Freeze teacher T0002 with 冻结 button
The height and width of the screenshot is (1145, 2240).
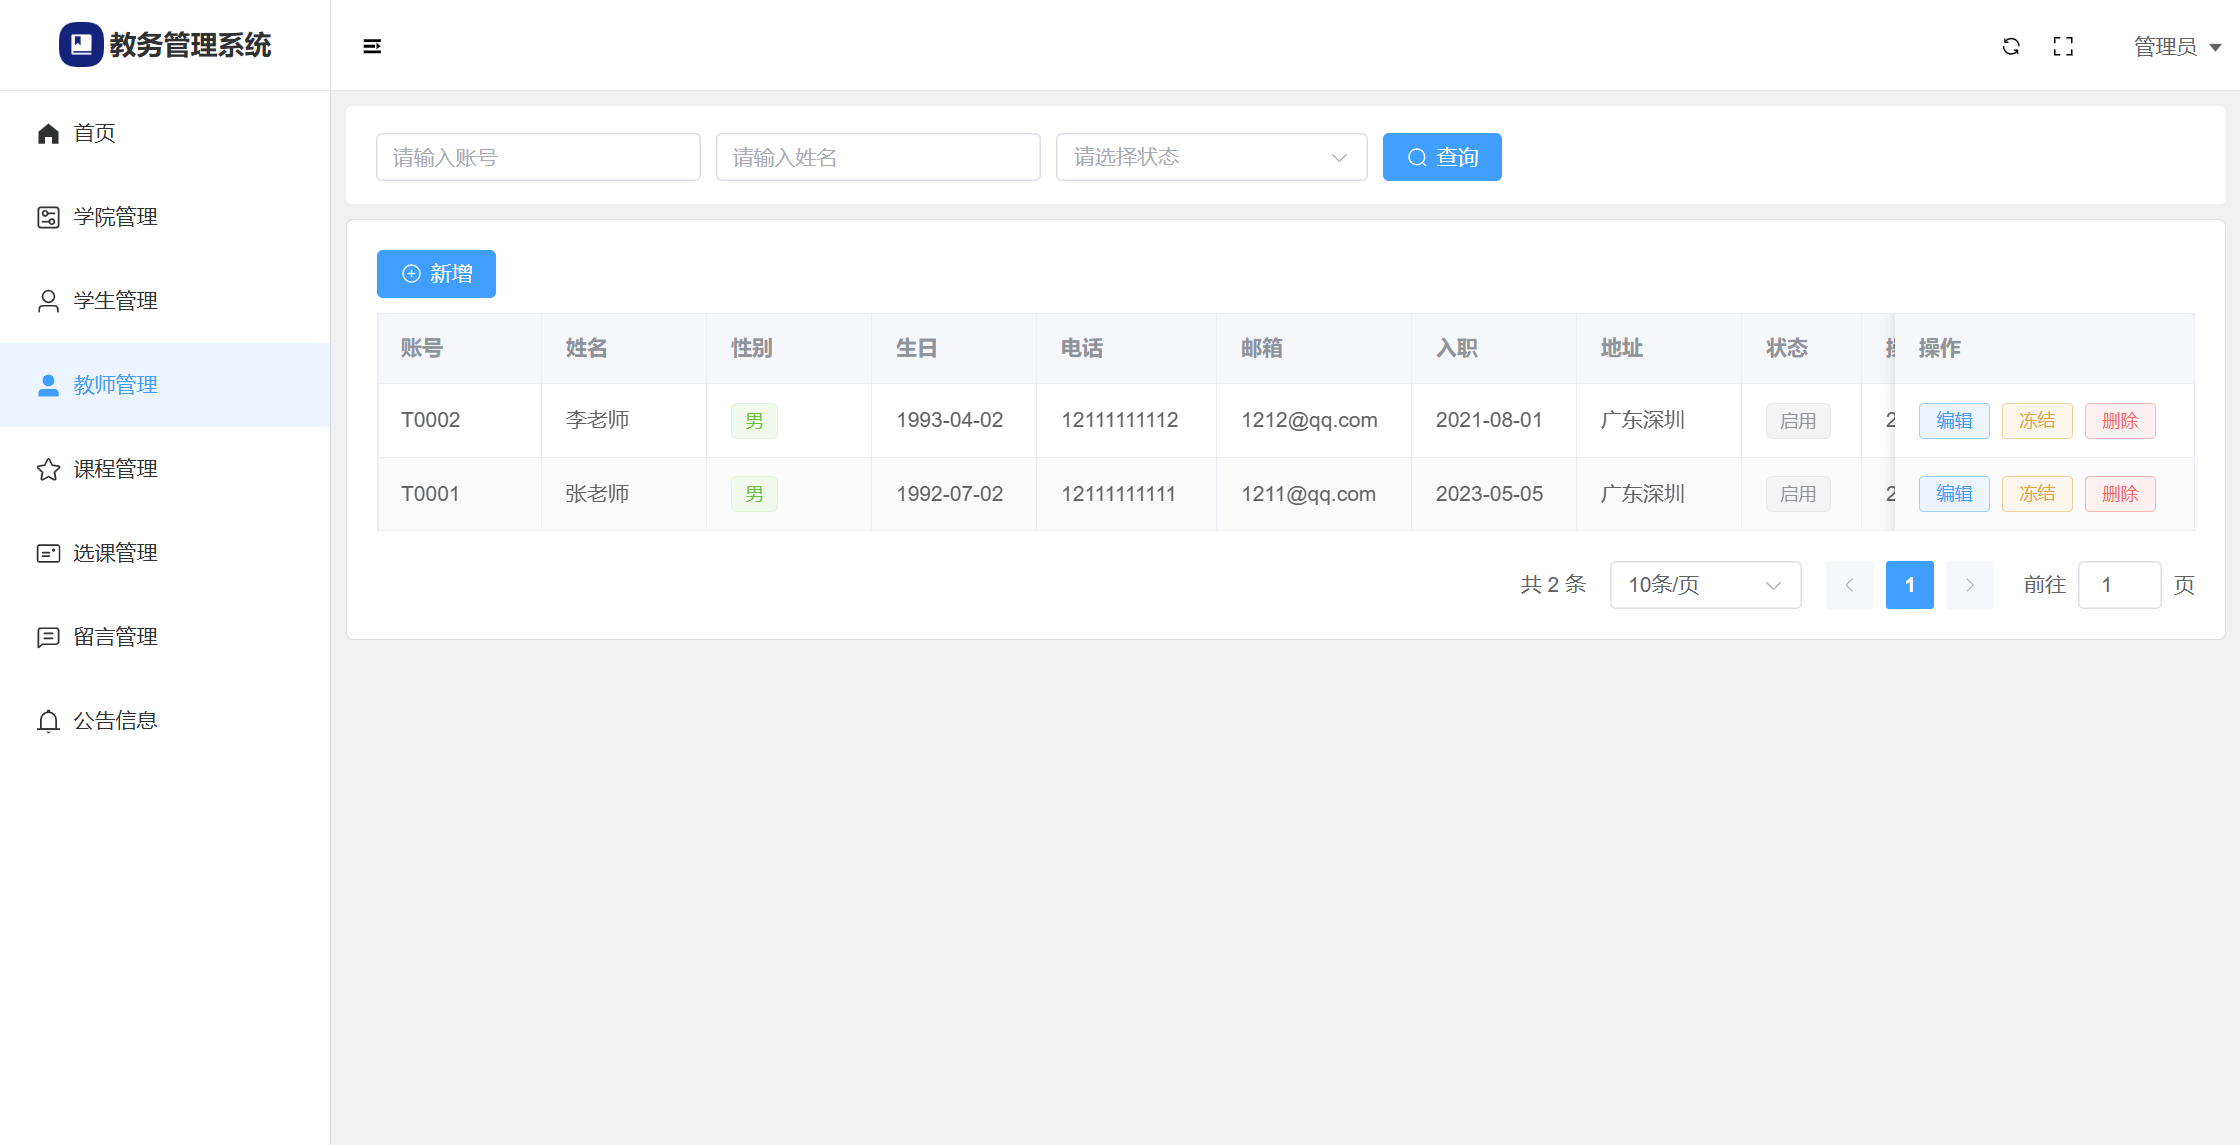tap(2036, 421)
